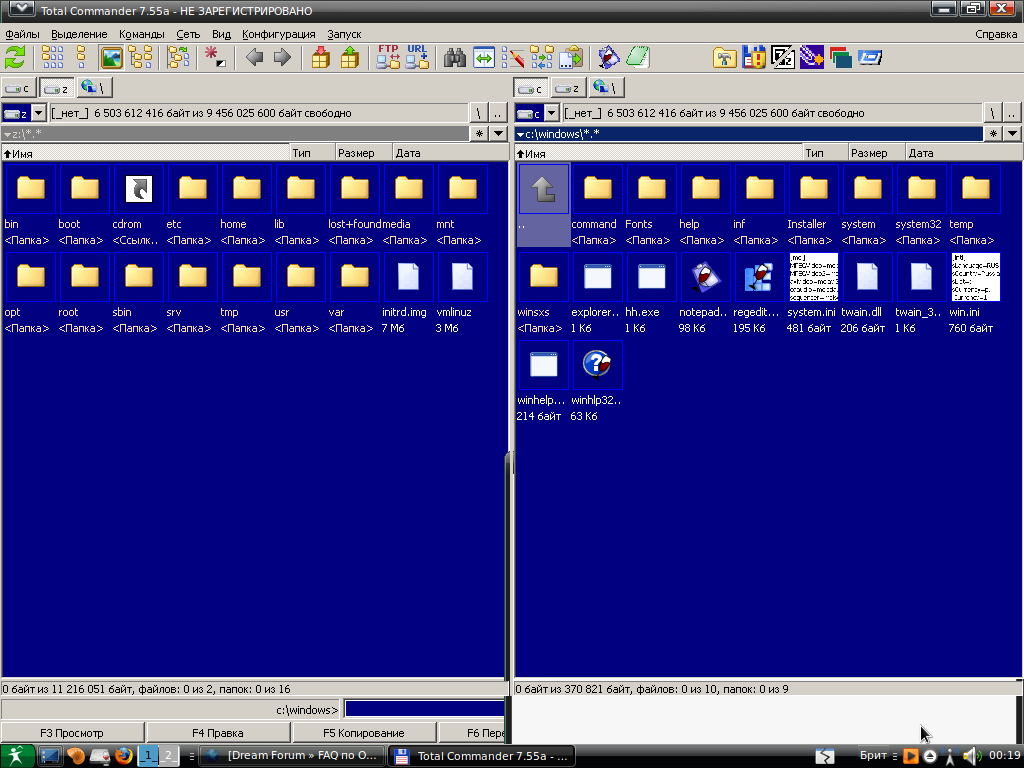Click the green Reread source refresh icon
Screen dimensions: 1024x768
[15, 57]
